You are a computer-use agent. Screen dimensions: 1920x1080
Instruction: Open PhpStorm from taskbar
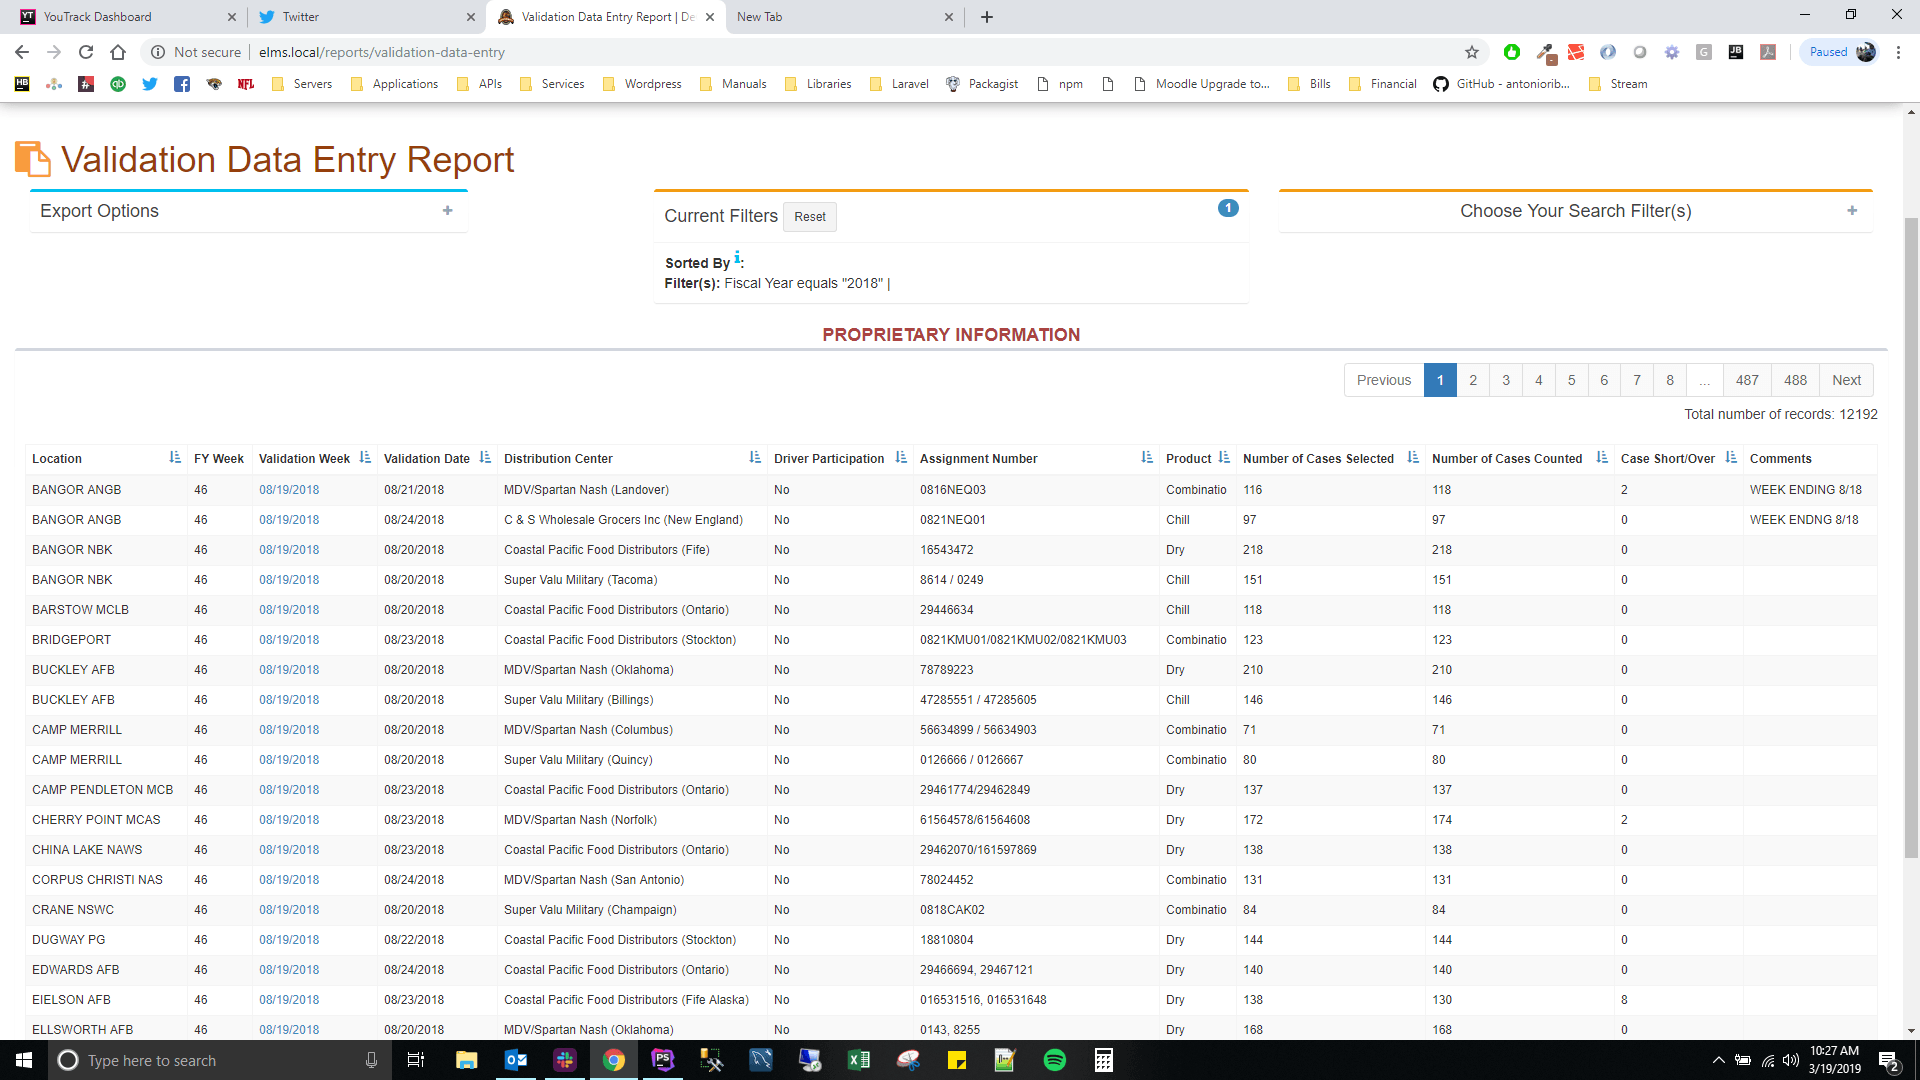(x=663, y=1060)
